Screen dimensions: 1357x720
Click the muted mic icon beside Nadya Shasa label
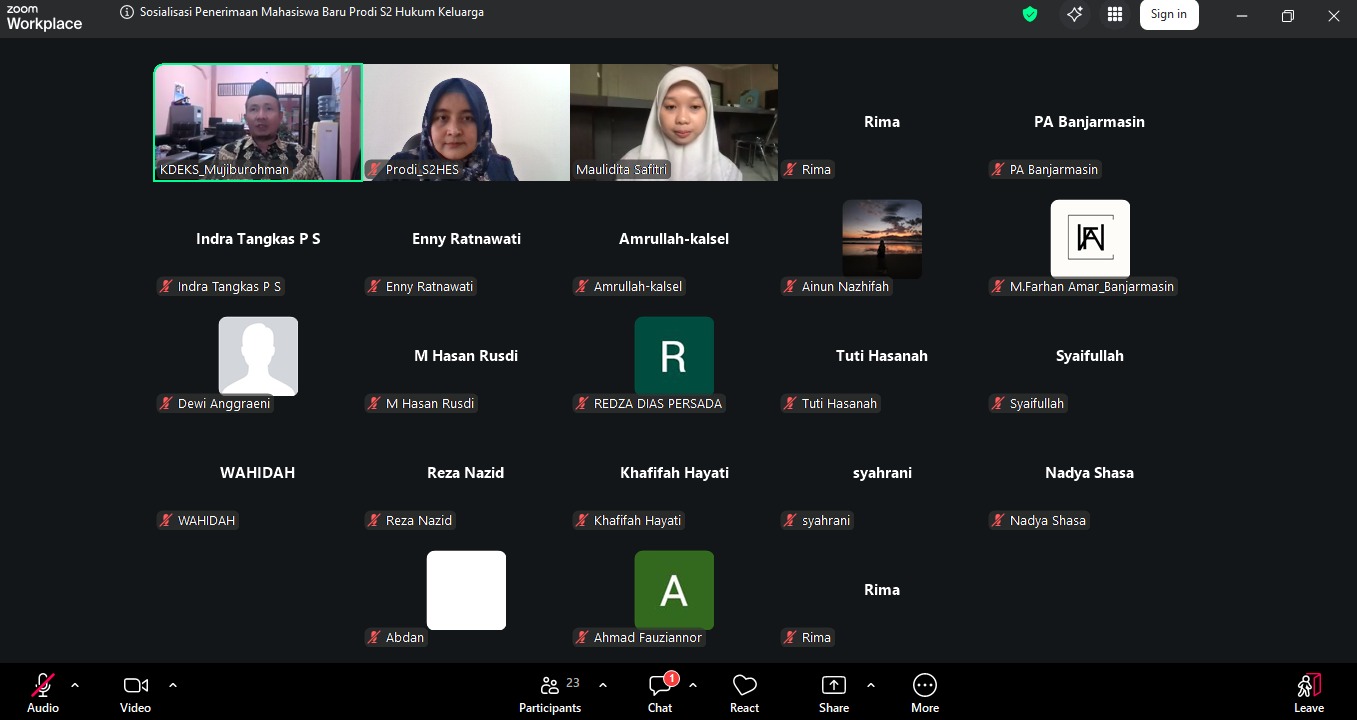(998, 521)
